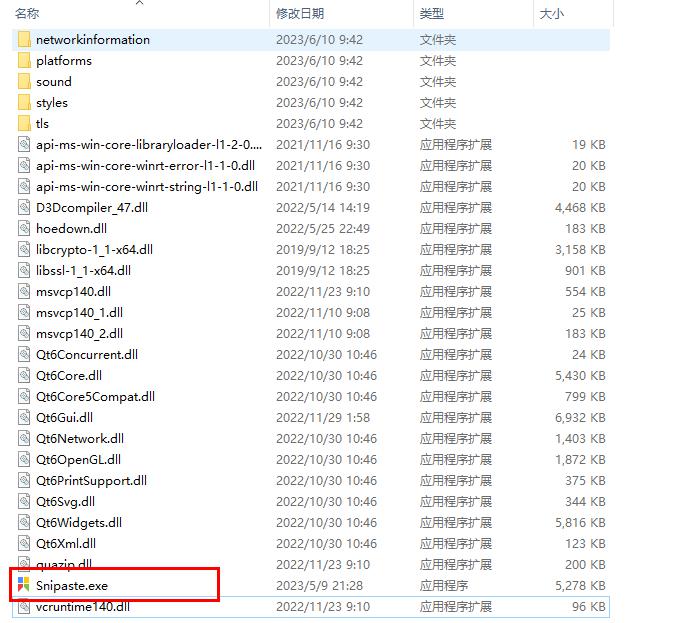Sort files by the 名称 column header
Screen dimensions: 684x623
28,14
